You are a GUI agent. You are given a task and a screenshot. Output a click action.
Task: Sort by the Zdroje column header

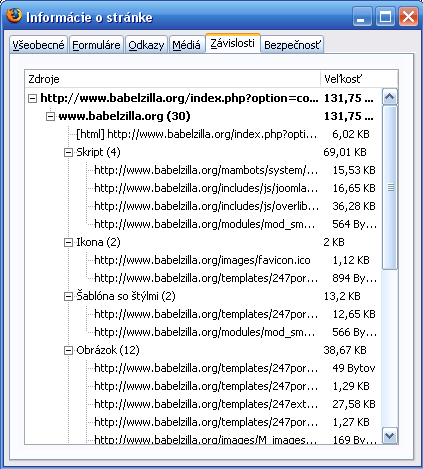(173, 79)
